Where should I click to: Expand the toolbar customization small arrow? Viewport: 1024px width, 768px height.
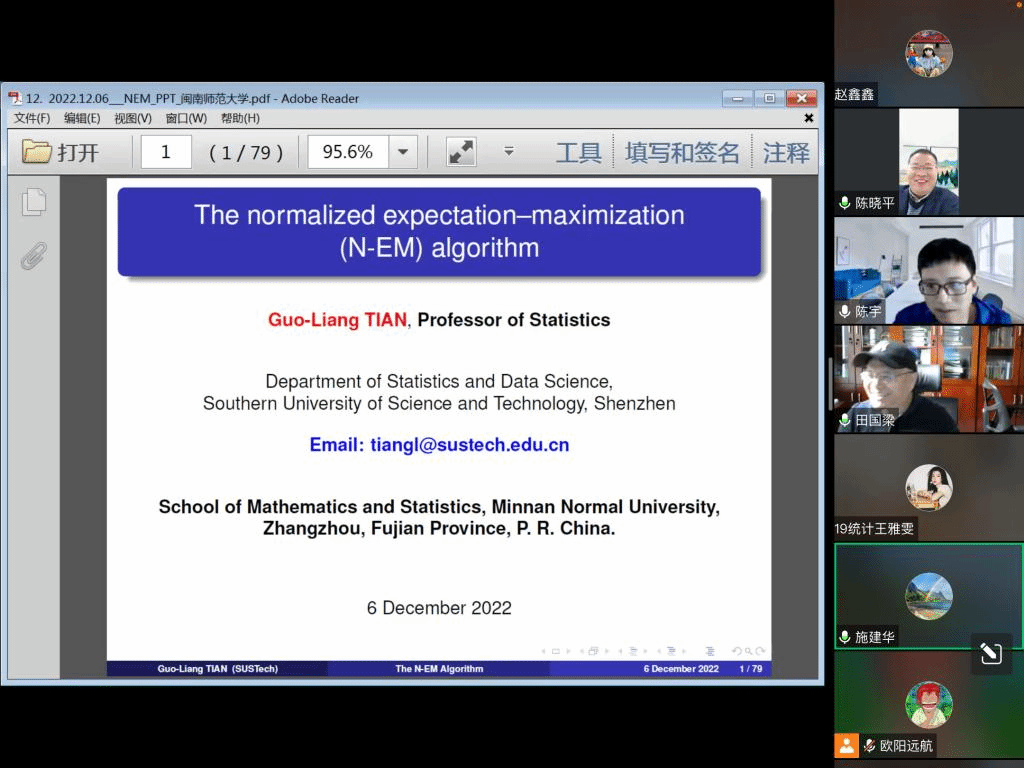(x=508, y=152)
